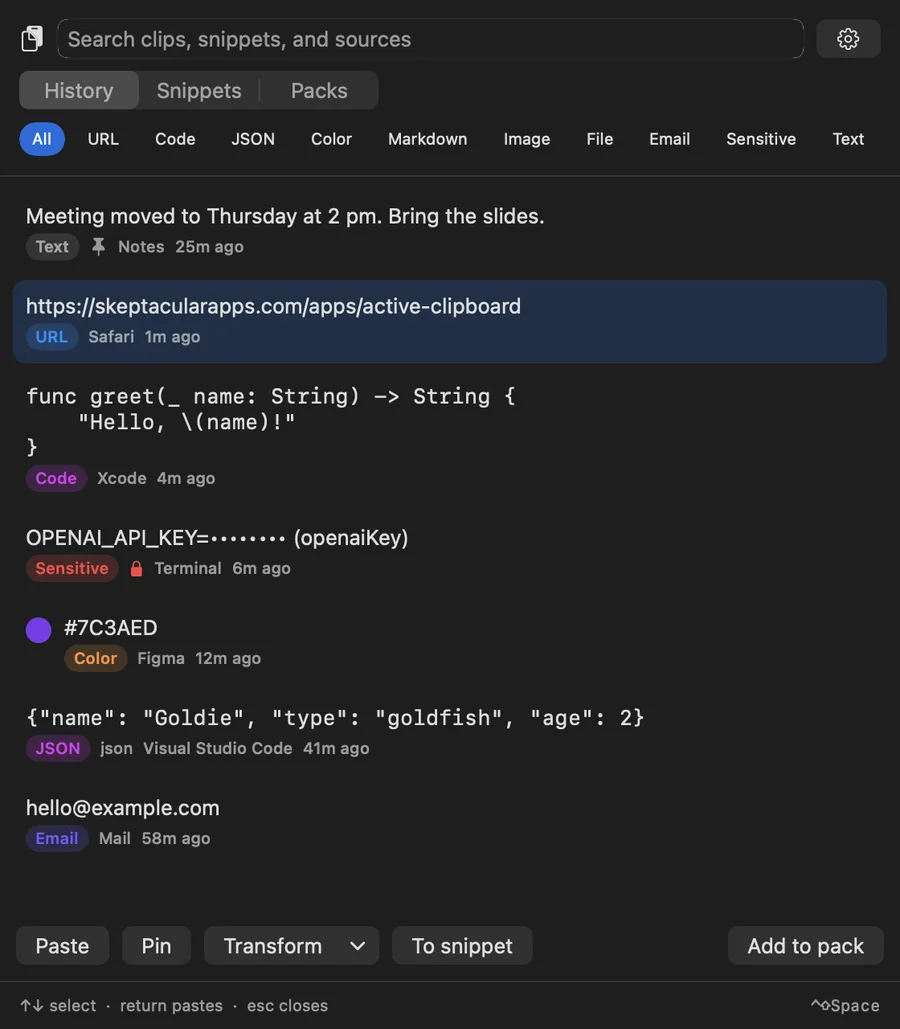Filter clips by Code
This screenshot has height=1029, width=900.
point(175,139)
